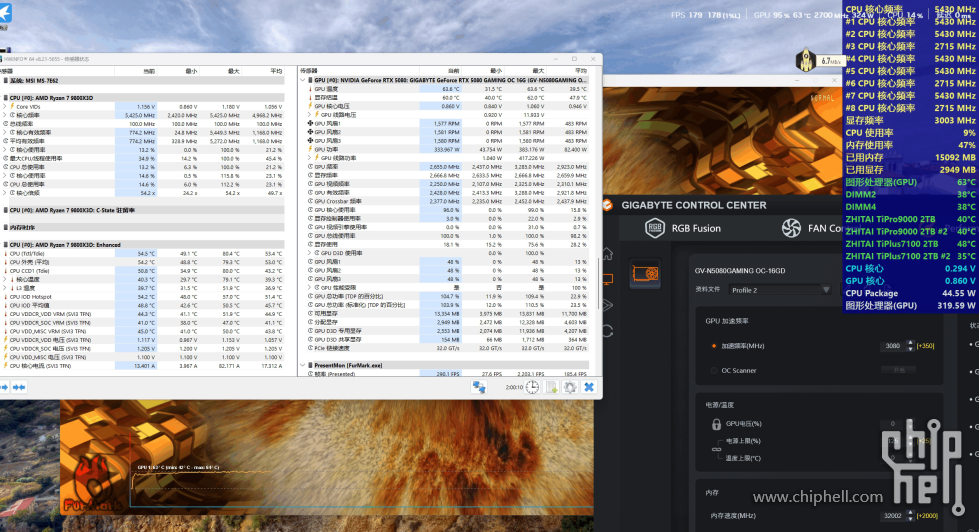Select the CPU [#0]: AMD Ryzen 7 9800X3D: Enhanced header
This screenshot has height=532, width=979.
click(x=143, y=245)
